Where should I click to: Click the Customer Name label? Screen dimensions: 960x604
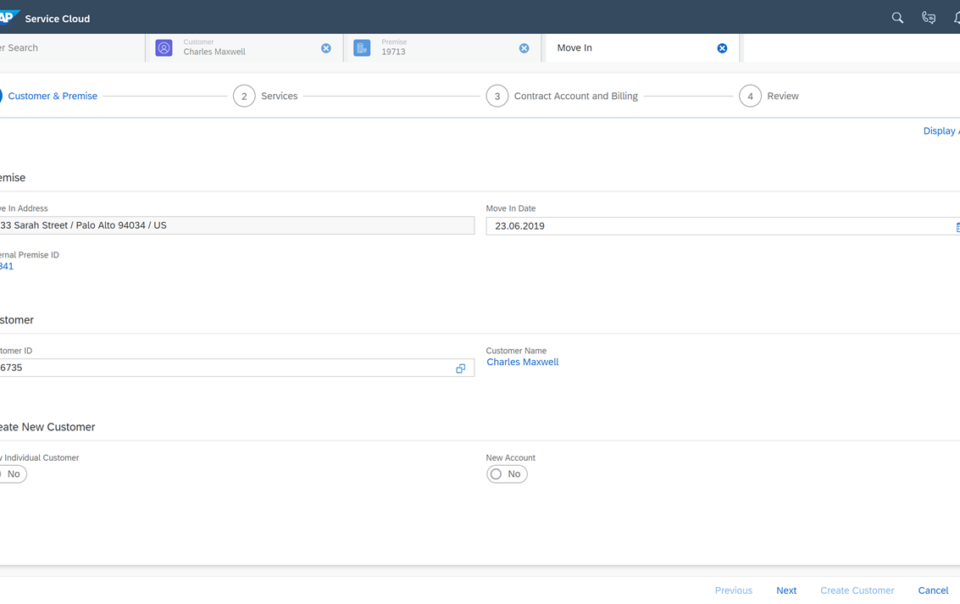516,351
